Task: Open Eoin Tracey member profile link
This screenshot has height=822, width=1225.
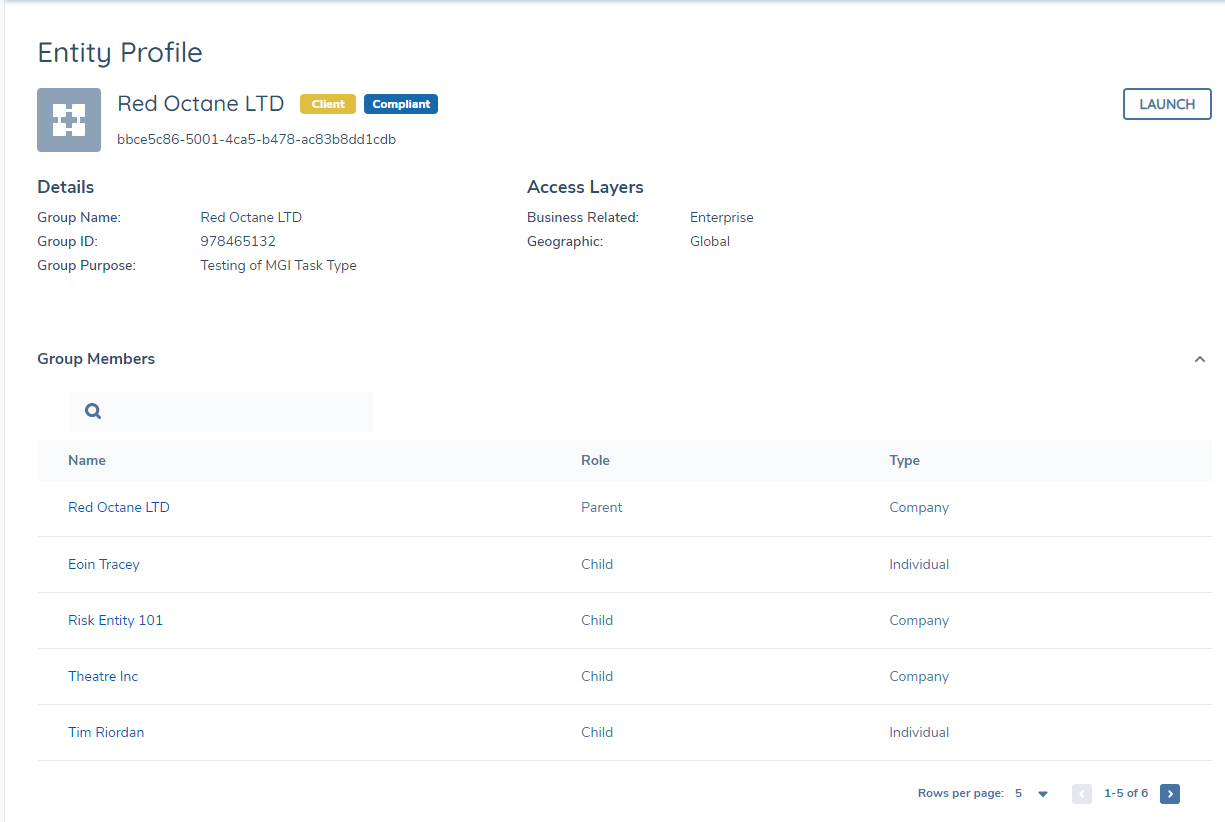Action: point(104,564)
